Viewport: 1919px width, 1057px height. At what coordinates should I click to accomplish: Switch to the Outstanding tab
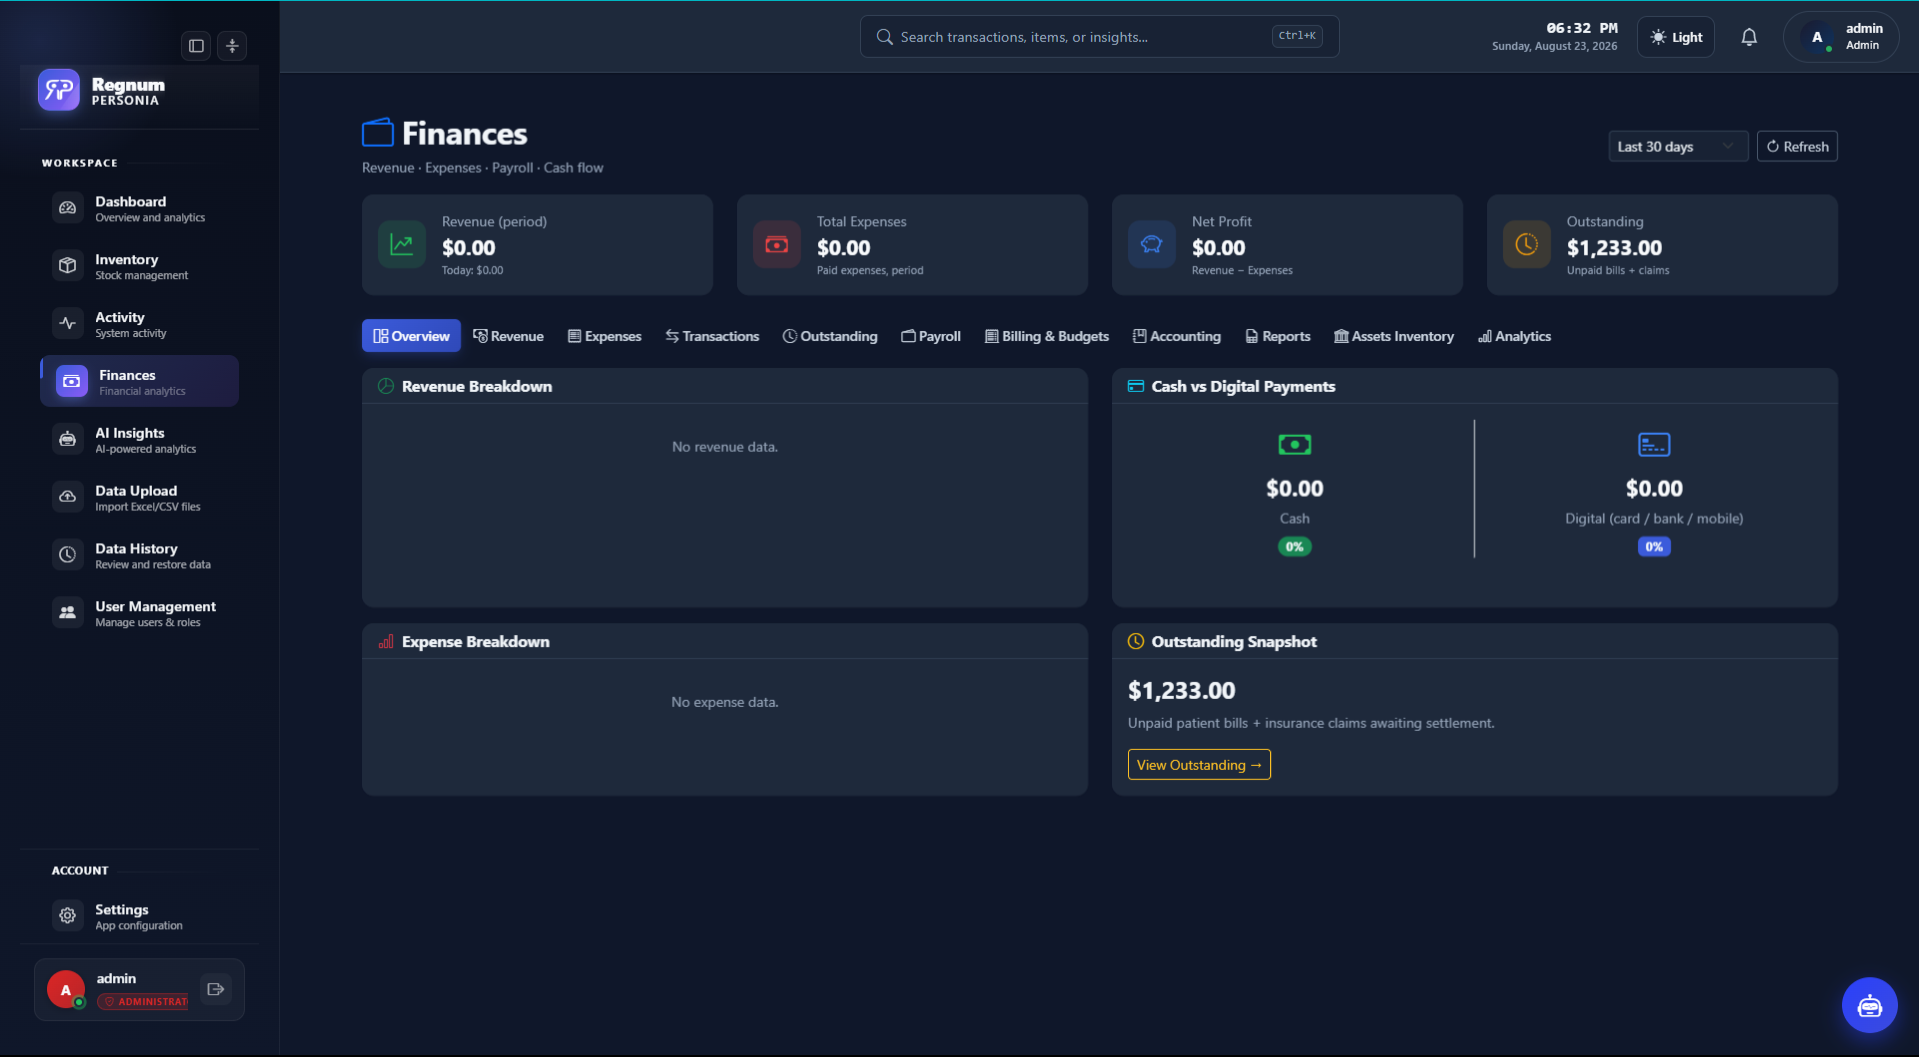(x=830, y=336)
